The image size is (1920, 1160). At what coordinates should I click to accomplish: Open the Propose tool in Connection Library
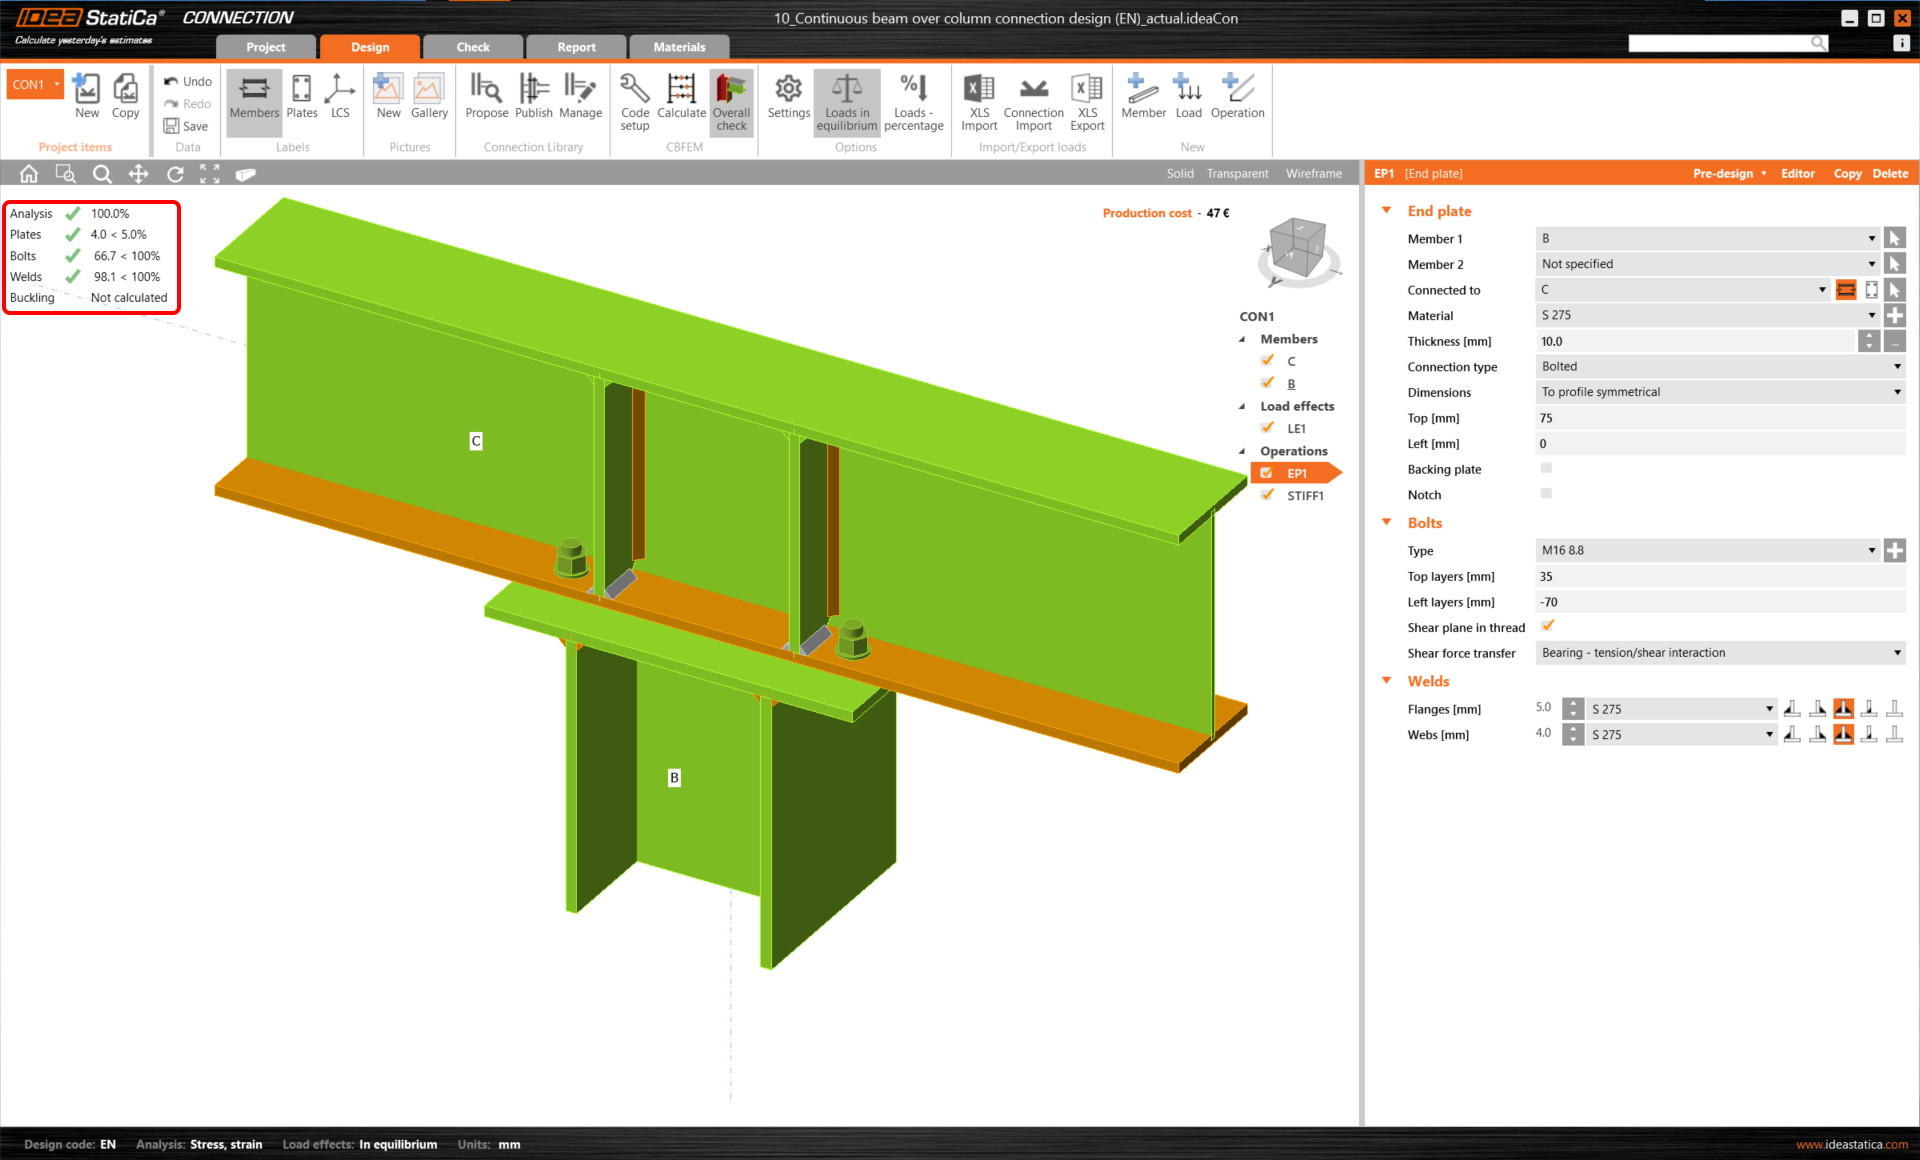pos(487,100)
